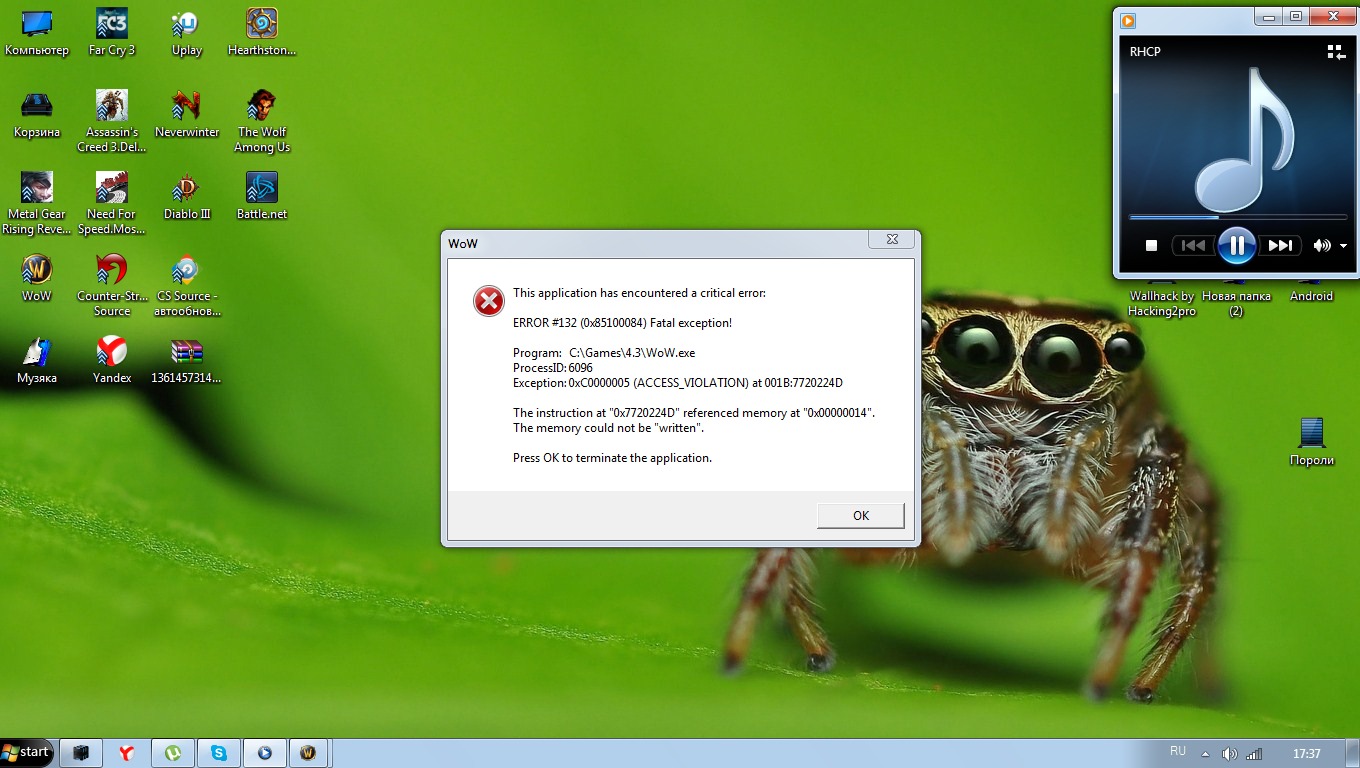Select the Uplay desktop shortcut
The height and width of the screenshot is (768, 1360).
point(187,33)
